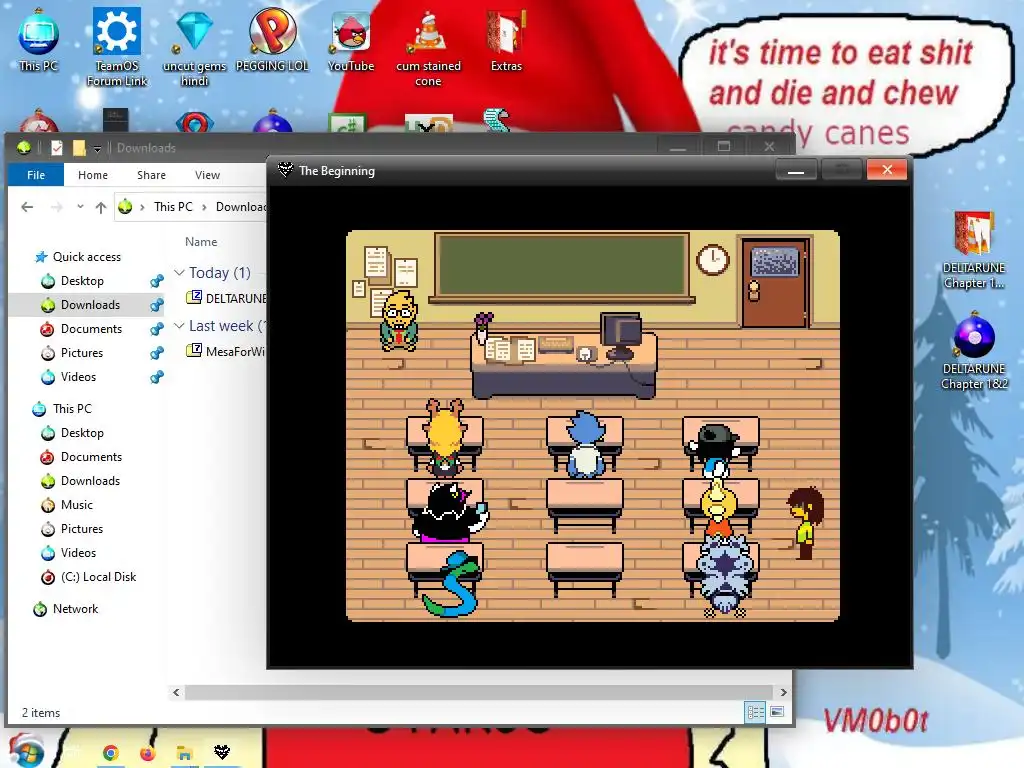Select Downloads under This PC
1024x768 pixels.
pos(90,481)
